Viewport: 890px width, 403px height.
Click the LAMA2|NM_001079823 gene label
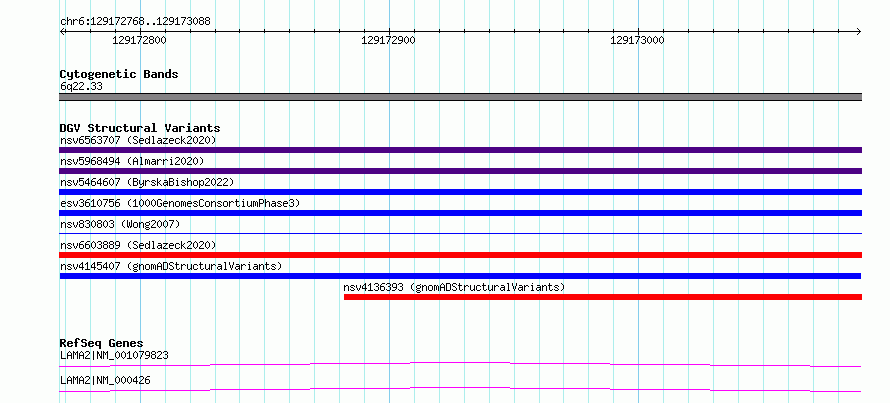114,355
